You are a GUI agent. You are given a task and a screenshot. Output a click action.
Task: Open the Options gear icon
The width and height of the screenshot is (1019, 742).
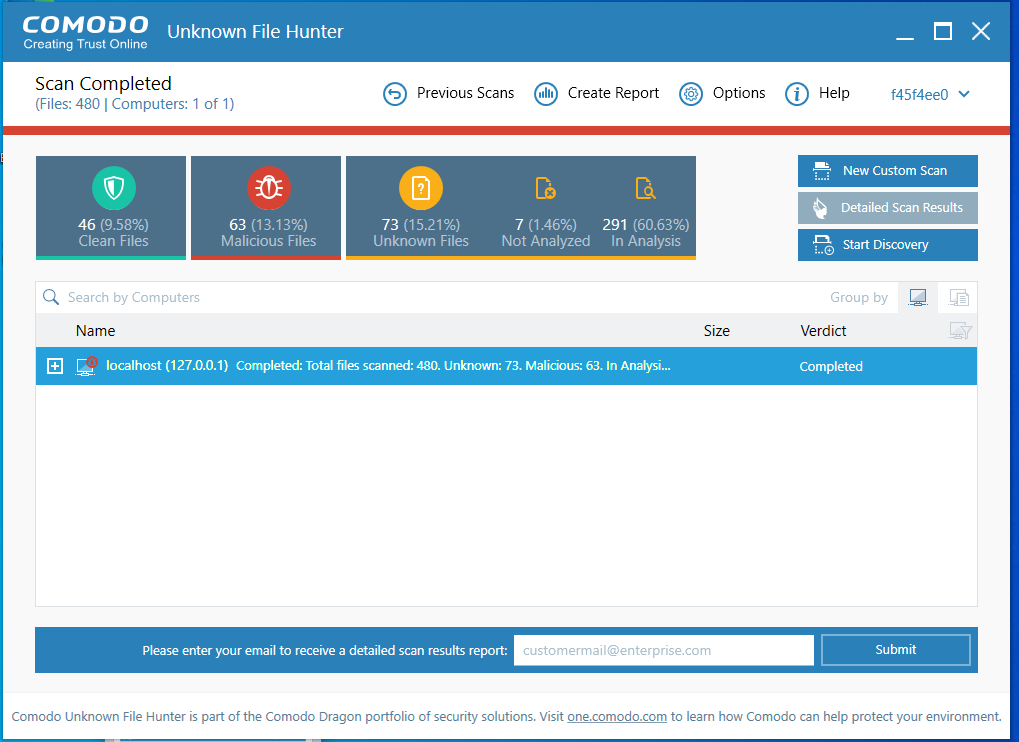[x=691, y=94]
